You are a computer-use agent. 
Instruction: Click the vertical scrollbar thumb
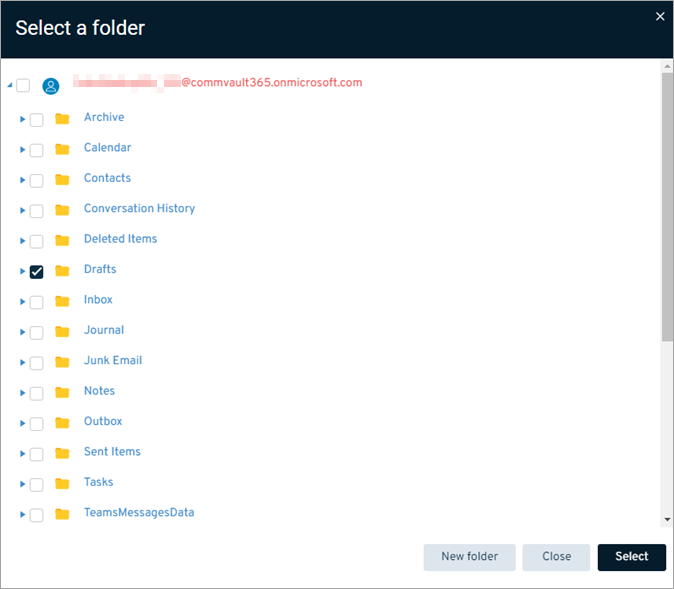click(x=667, y=207)
